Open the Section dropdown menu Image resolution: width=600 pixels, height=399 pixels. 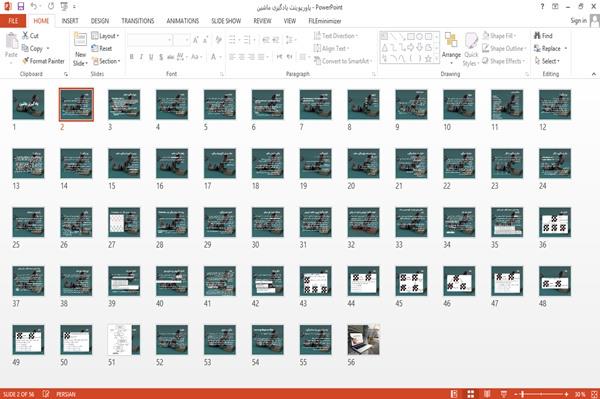(106, 61)
